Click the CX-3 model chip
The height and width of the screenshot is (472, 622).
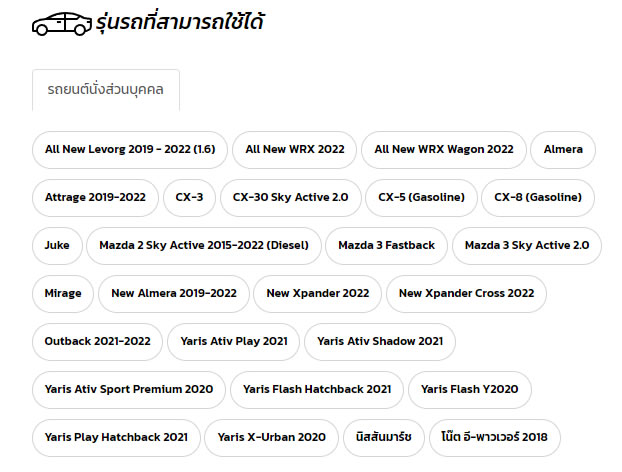tap(189, 197)
